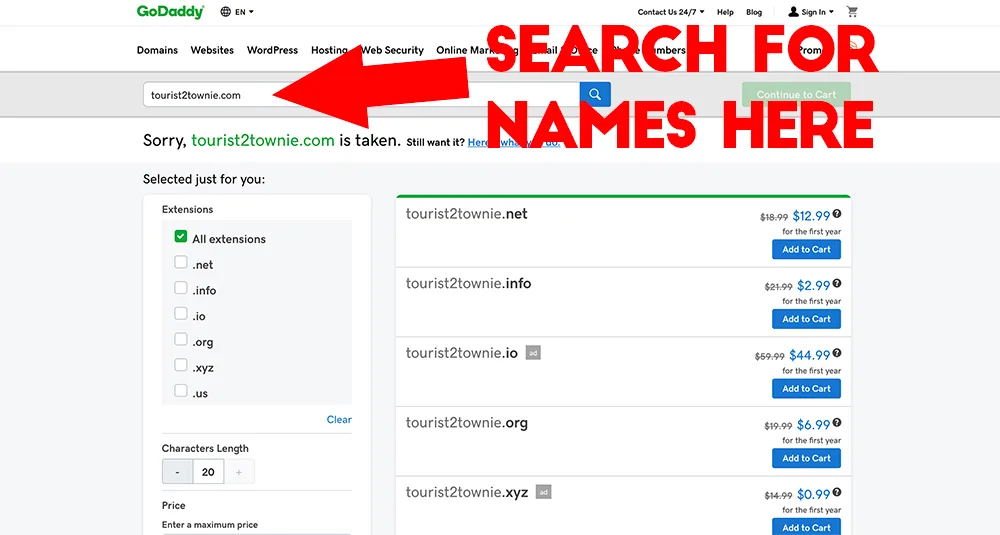Viewport: 1000px width, 535px height.
Task: Expand the Contact Us 24/7 dropdown
Action: 671,12
